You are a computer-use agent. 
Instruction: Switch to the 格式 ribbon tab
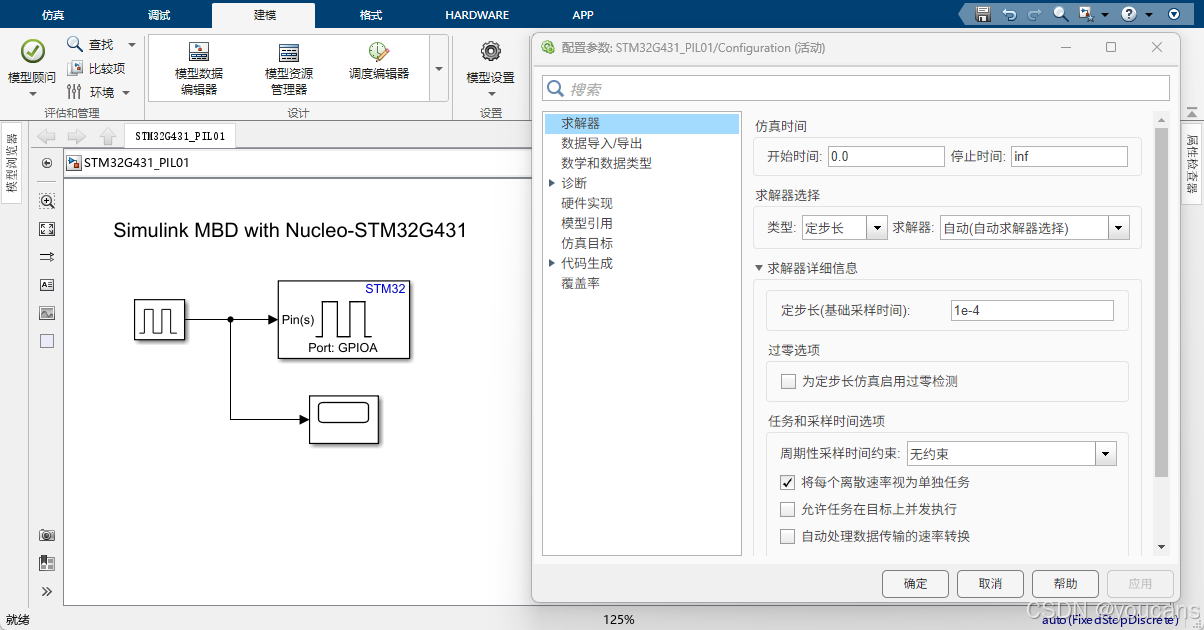pos(370,15)
